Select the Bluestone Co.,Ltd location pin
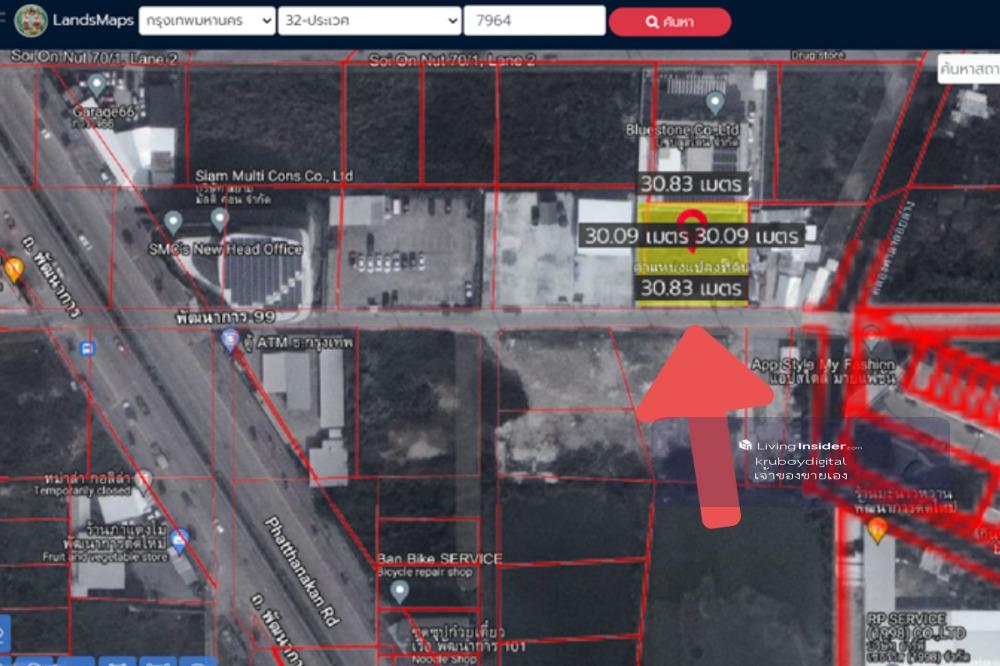 [714, 102]
